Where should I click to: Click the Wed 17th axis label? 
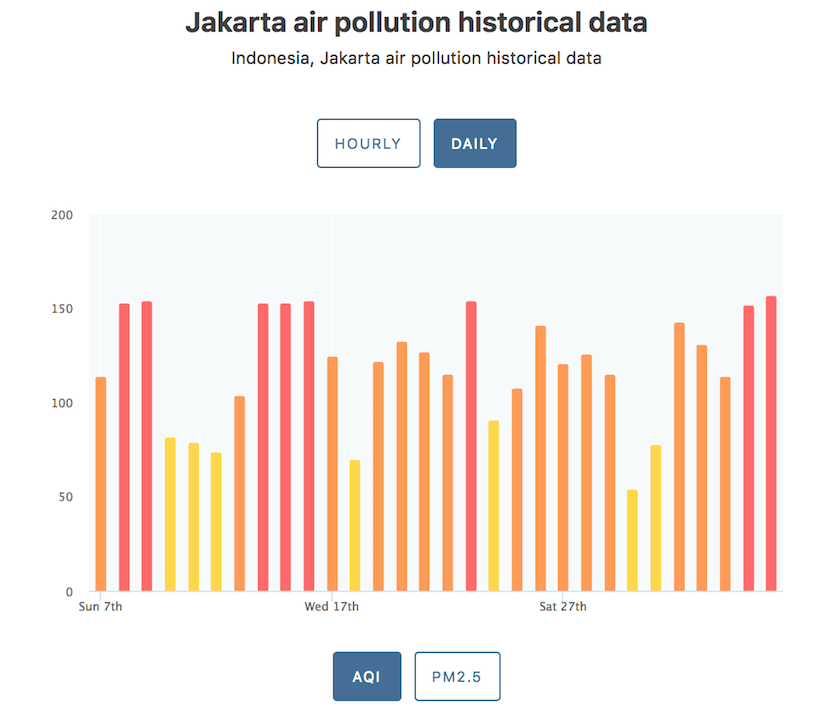coord(332,606)
